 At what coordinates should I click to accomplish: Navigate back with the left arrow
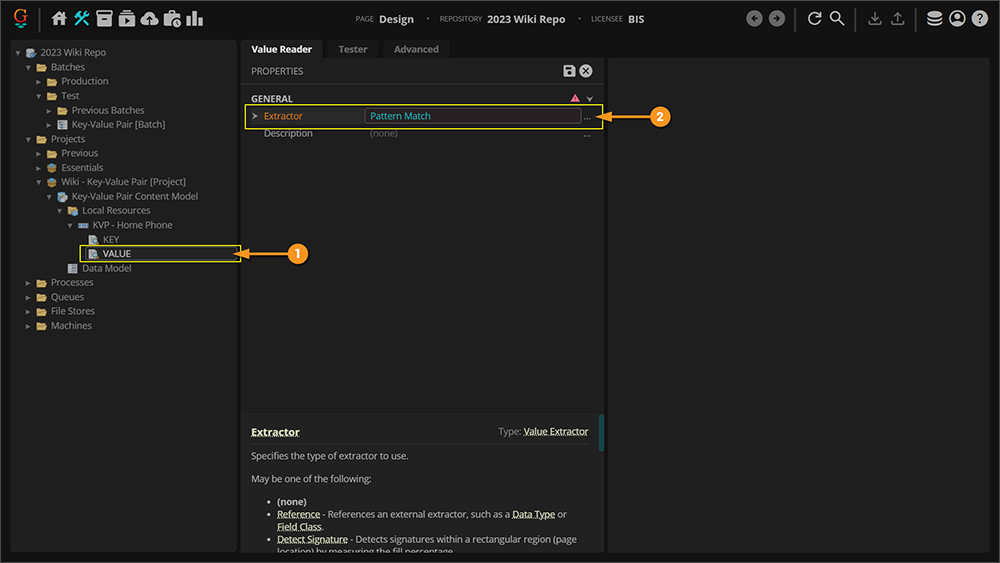coord(754,18)
